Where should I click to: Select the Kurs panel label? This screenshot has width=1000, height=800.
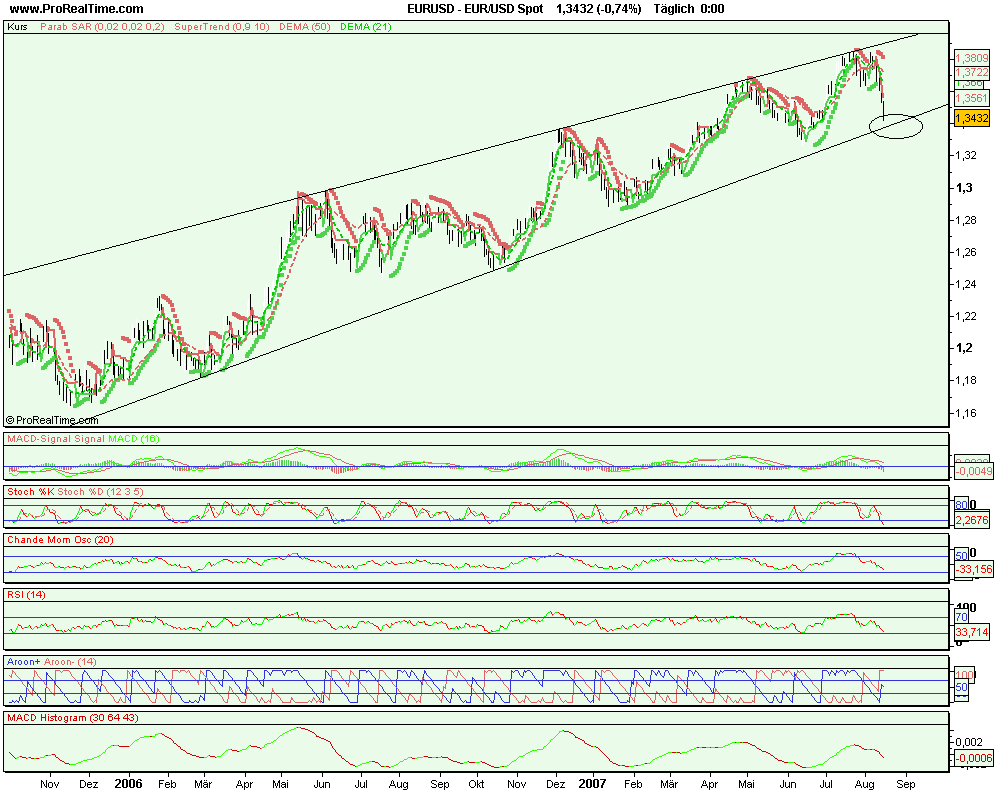tap(17, 27)
